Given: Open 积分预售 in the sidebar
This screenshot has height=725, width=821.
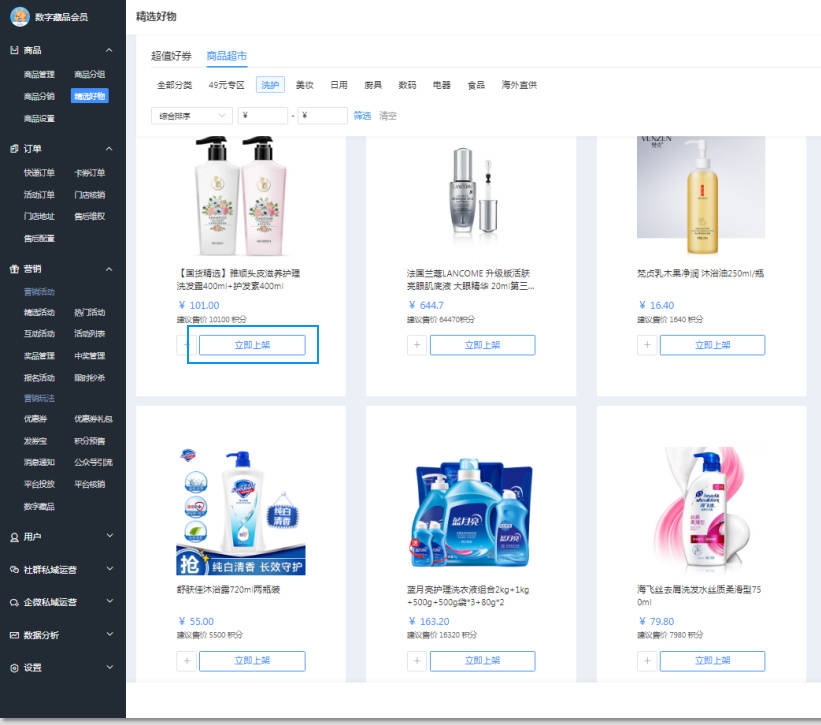Looking at the screenshot, I should click(90, 441).
